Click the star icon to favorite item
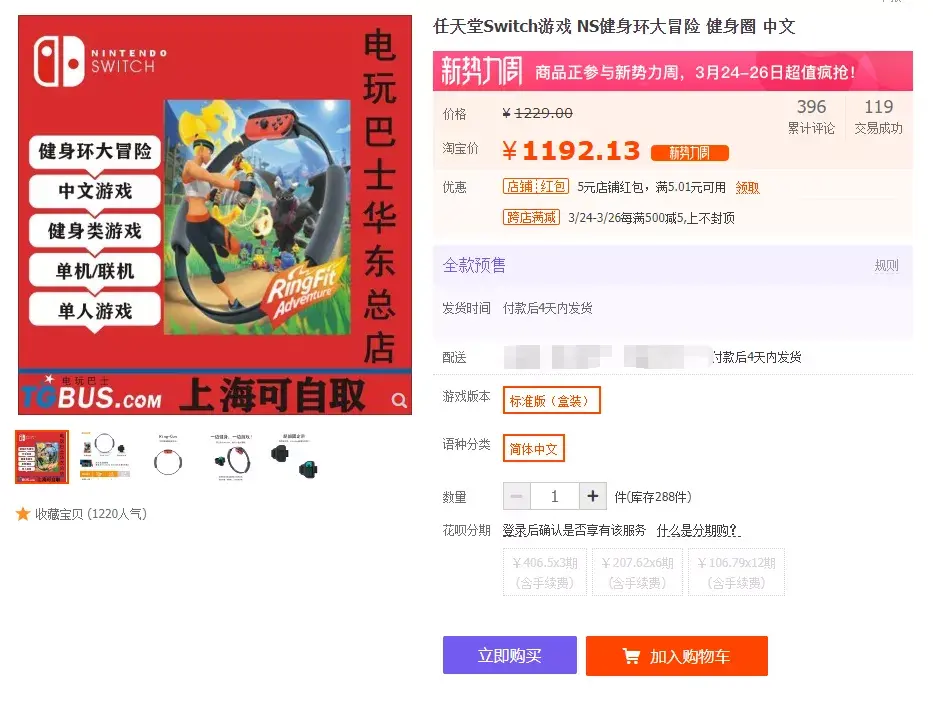 coord(23,514)
